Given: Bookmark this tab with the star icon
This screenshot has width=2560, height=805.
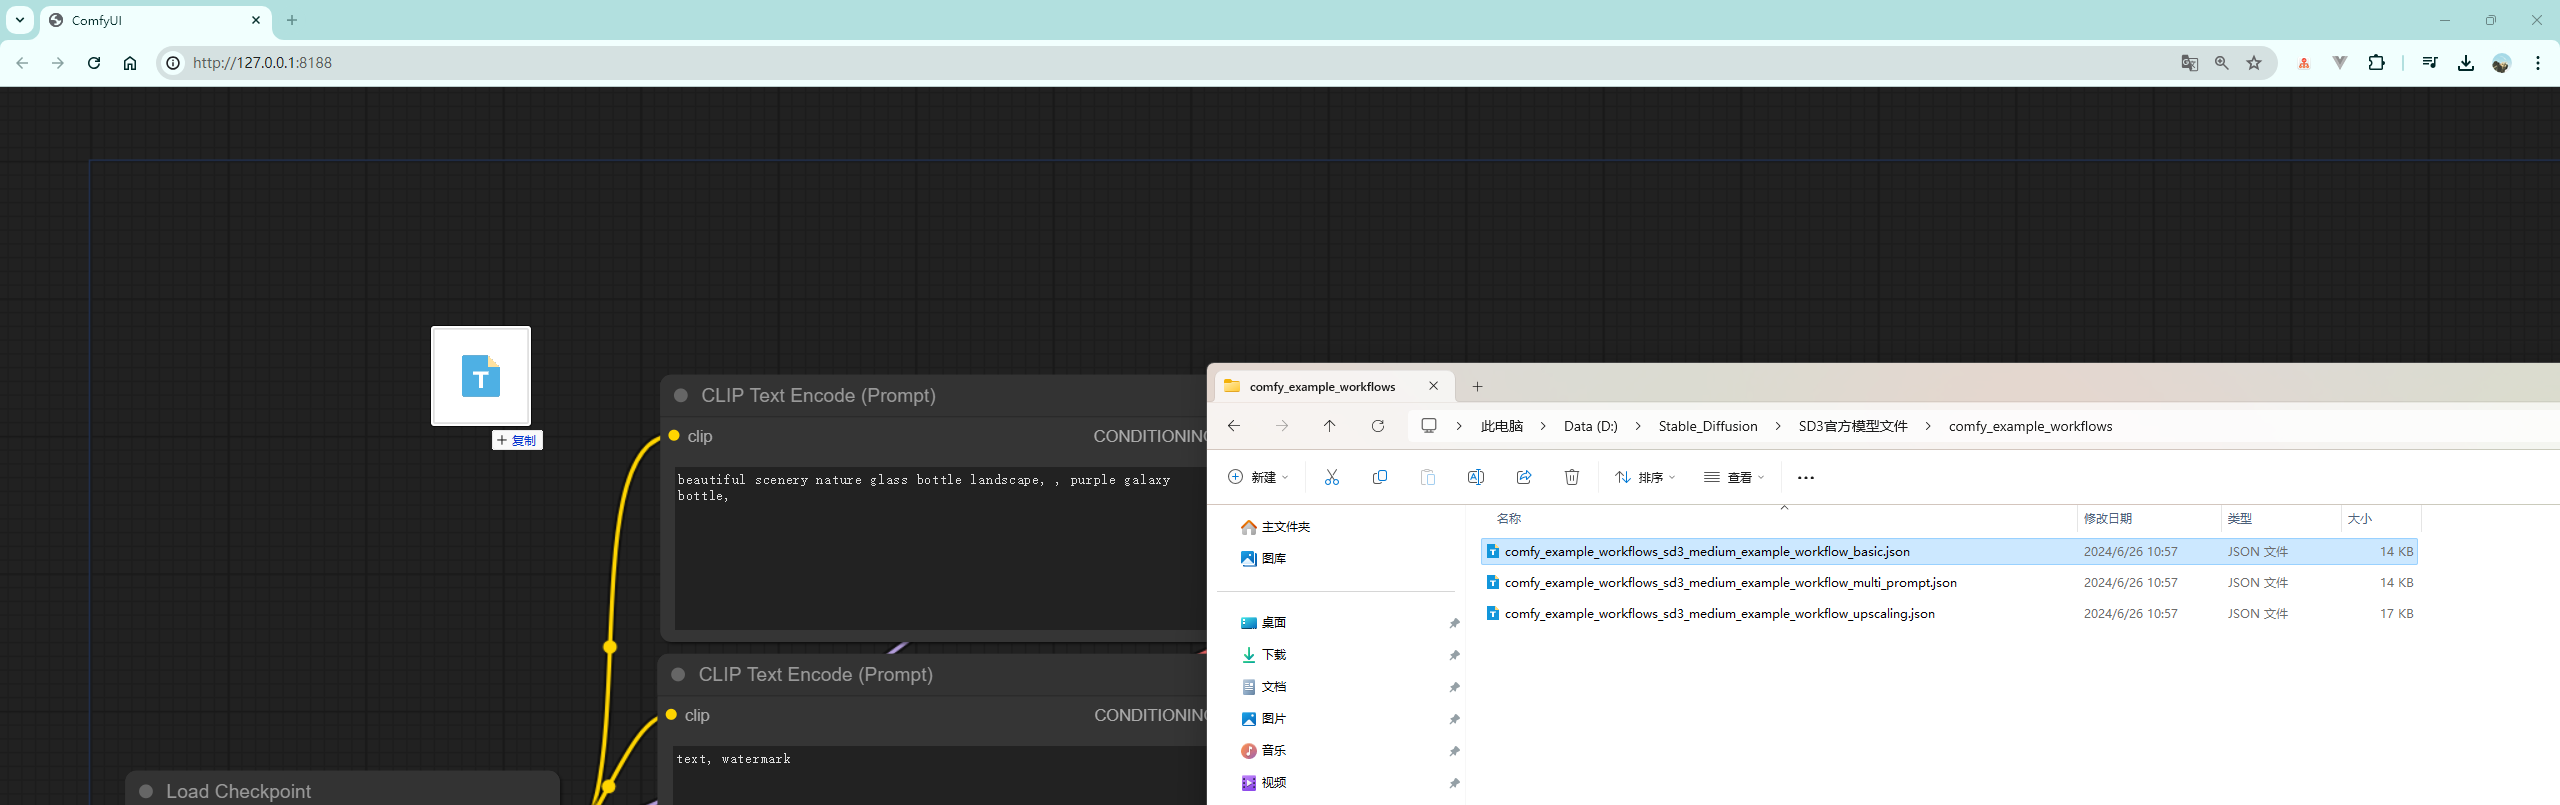Looking at the screenshot, I should point(2254,63).
